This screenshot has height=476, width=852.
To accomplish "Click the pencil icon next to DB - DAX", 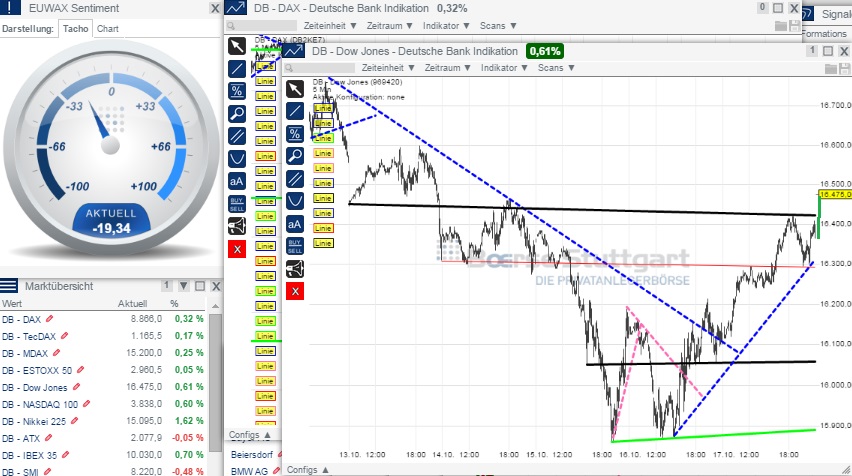I will [49, 318].
